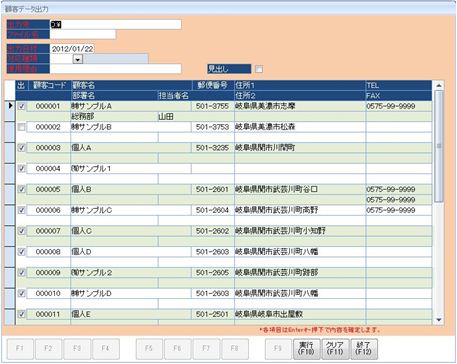Click the 山田 contact name cell
The image size is (457, 364).
[196, 117]
